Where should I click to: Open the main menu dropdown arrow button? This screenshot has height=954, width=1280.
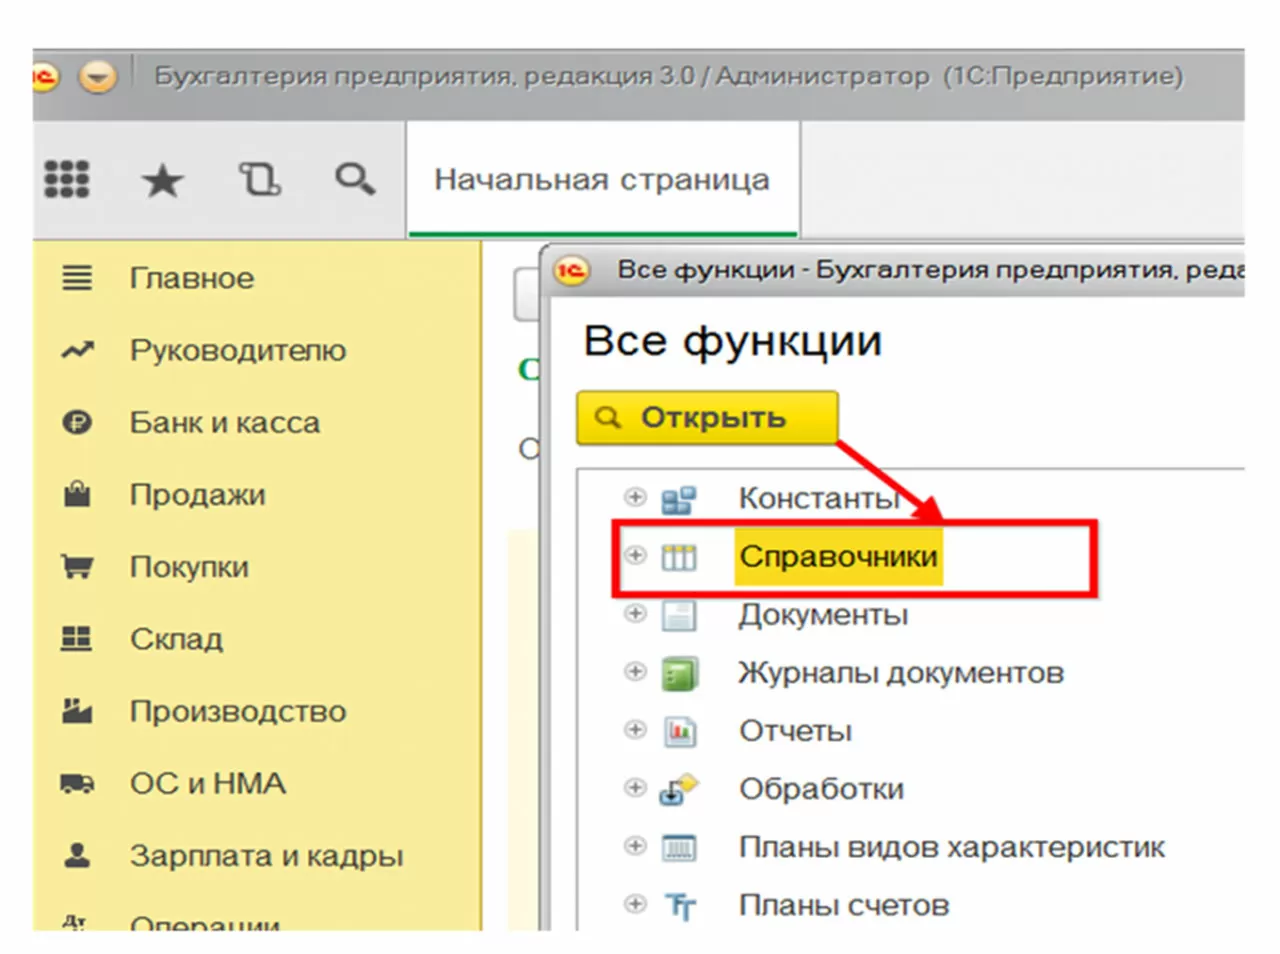tap(98, 76)
